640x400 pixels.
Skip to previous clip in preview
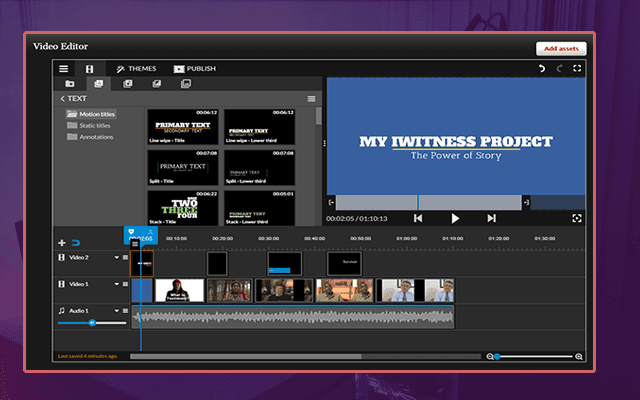(418, 218)
